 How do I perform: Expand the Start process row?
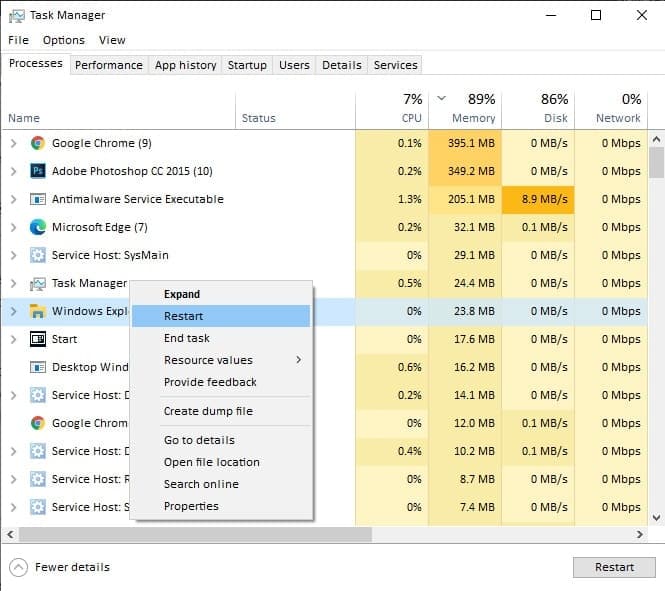click(x=14, y=339)
